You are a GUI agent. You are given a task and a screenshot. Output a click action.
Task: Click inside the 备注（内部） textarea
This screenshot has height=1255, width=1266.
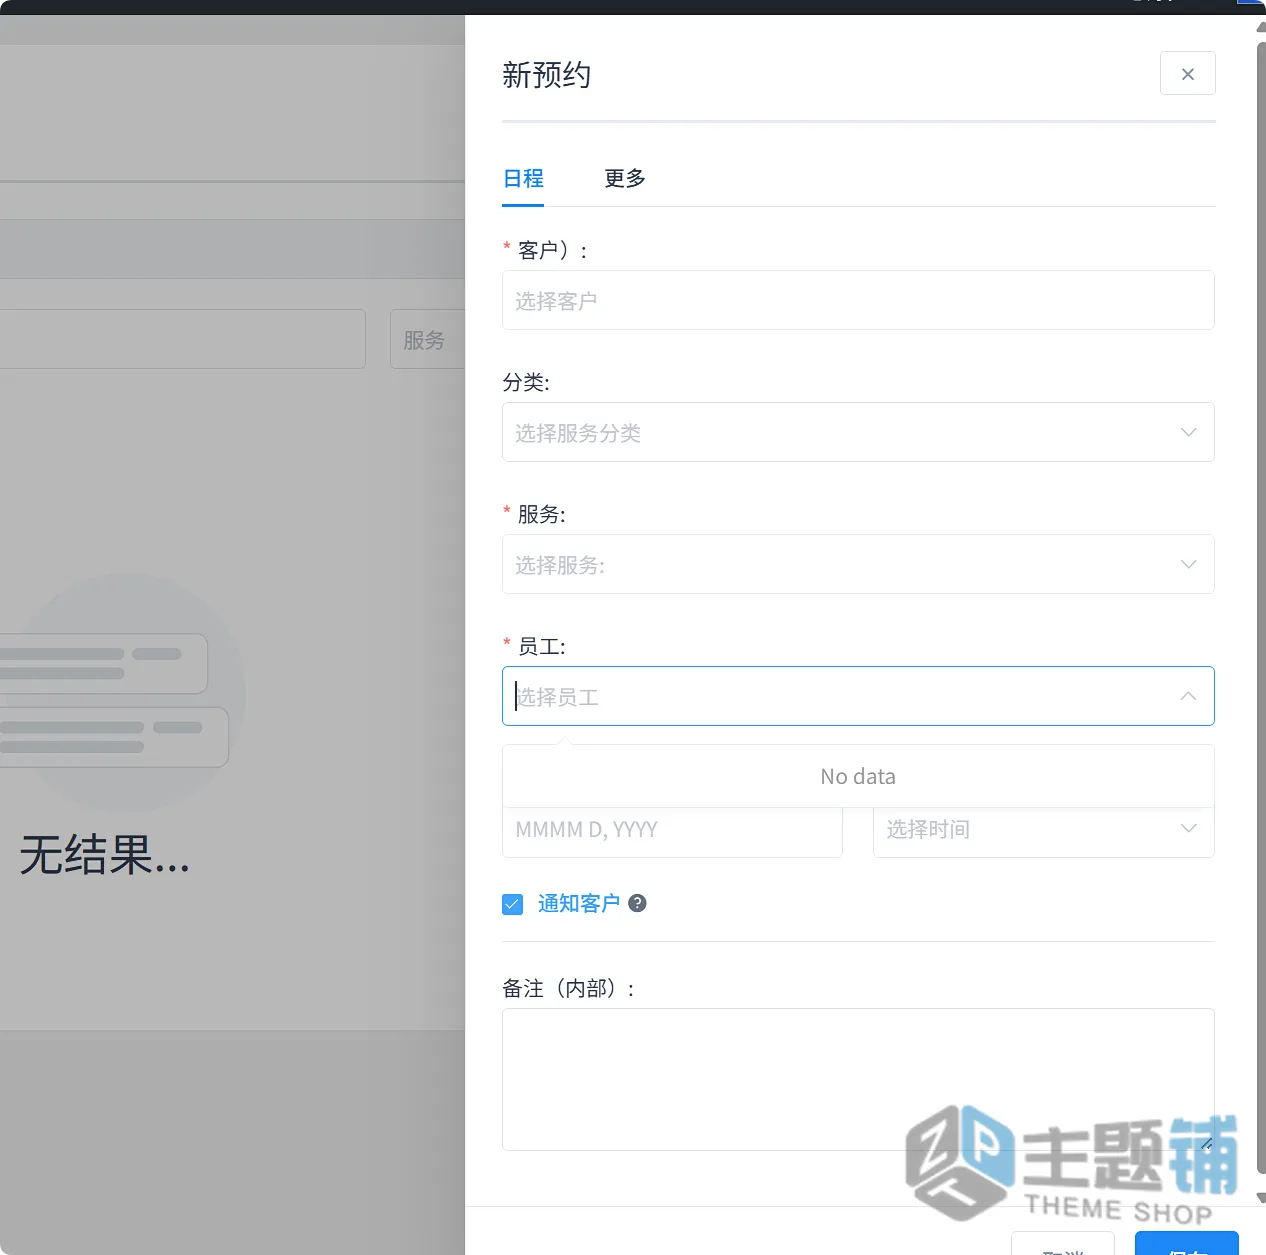858,1079
